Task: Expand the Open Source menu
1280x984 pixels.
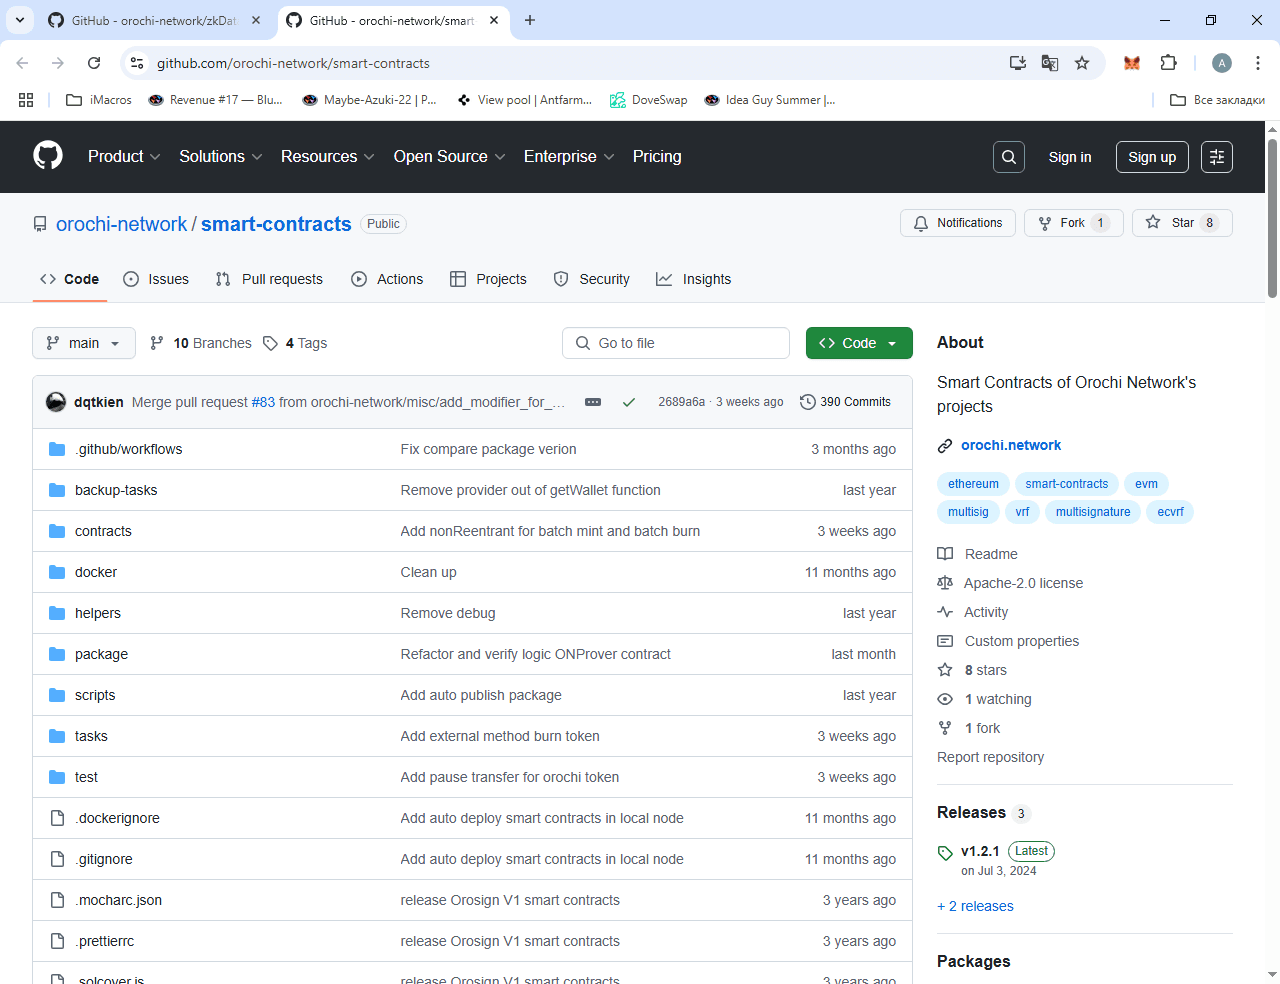Action: click(450, 157)
